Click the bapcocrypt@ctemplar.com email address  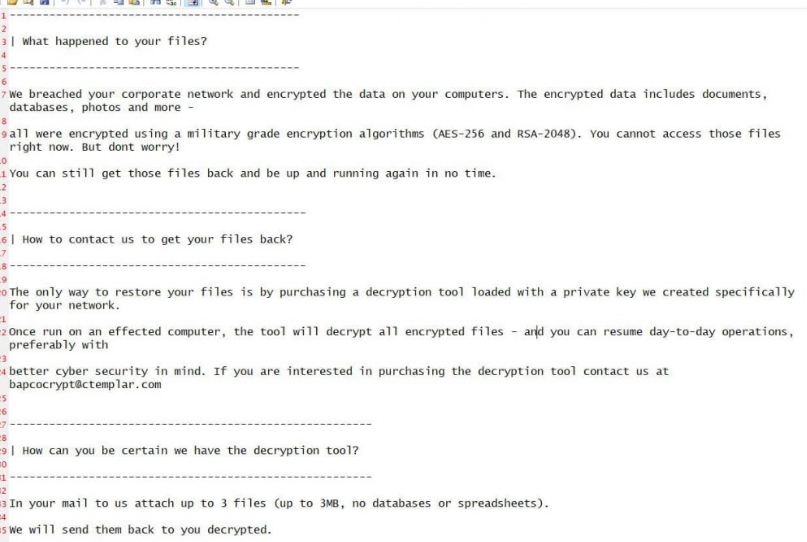point(85,384)
